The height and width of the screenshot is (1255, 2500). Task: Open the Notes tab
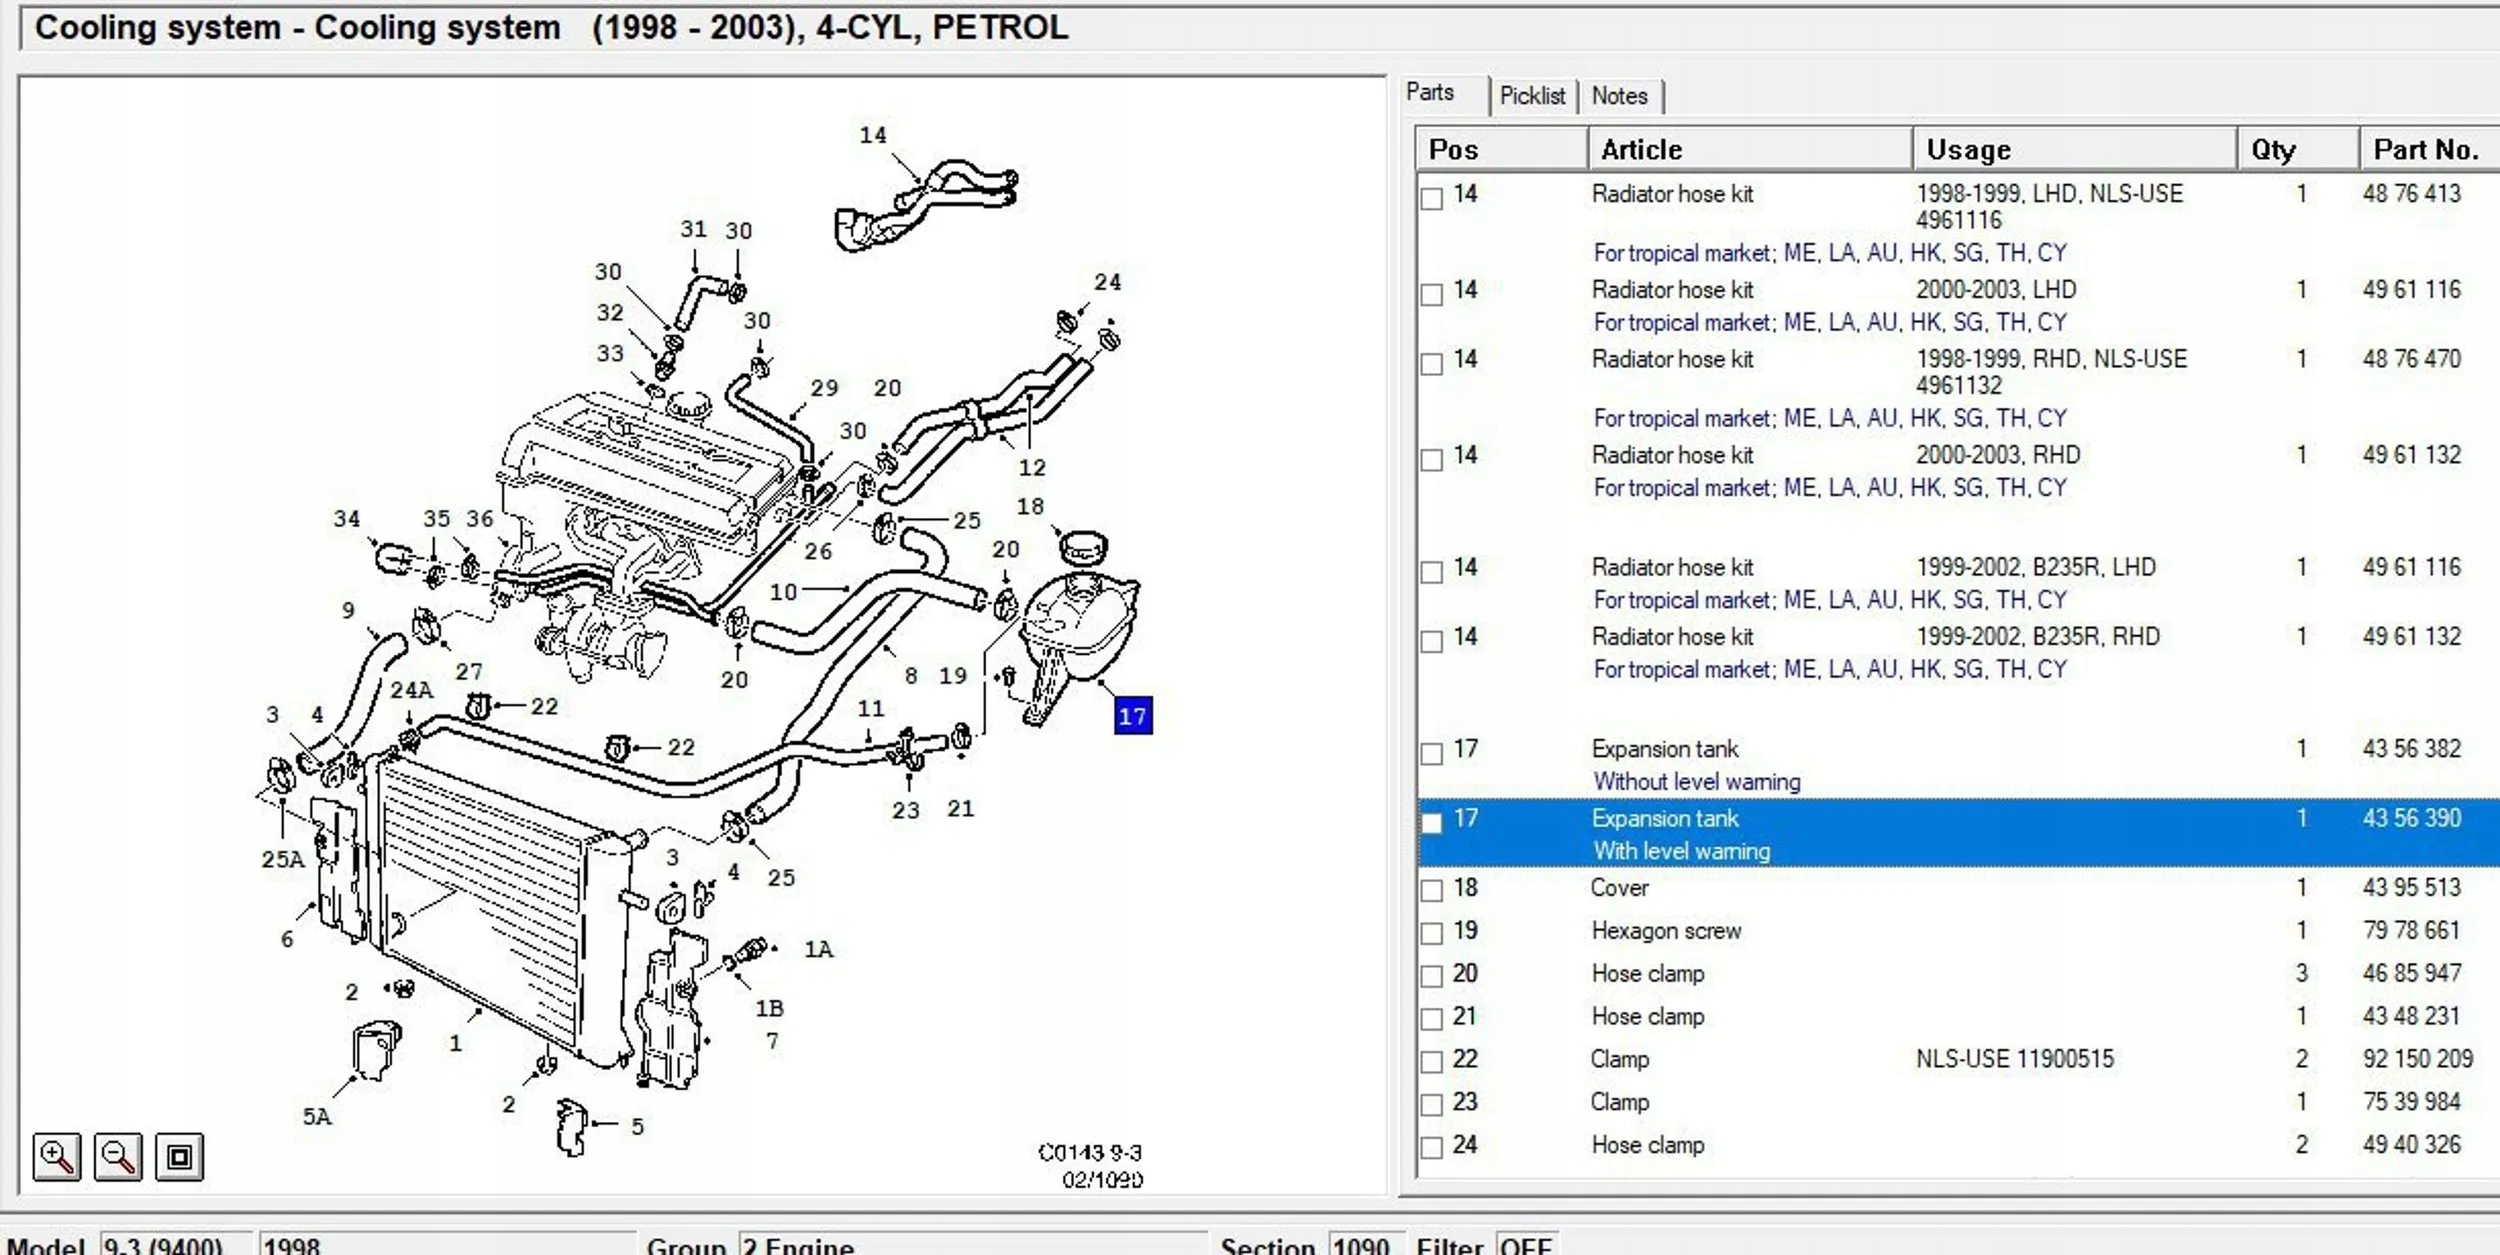tap(1619, 96)
